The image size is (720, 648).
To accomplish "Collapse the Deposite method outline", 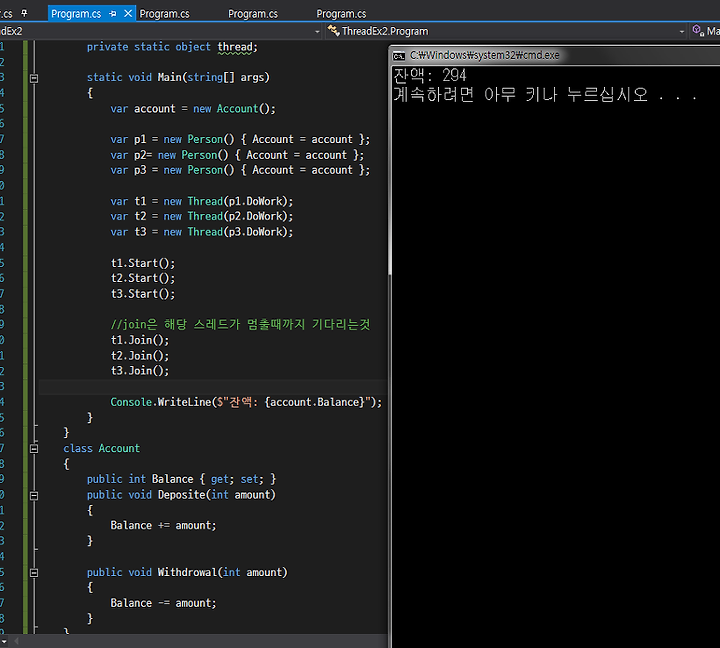I will tap(34, 496).
